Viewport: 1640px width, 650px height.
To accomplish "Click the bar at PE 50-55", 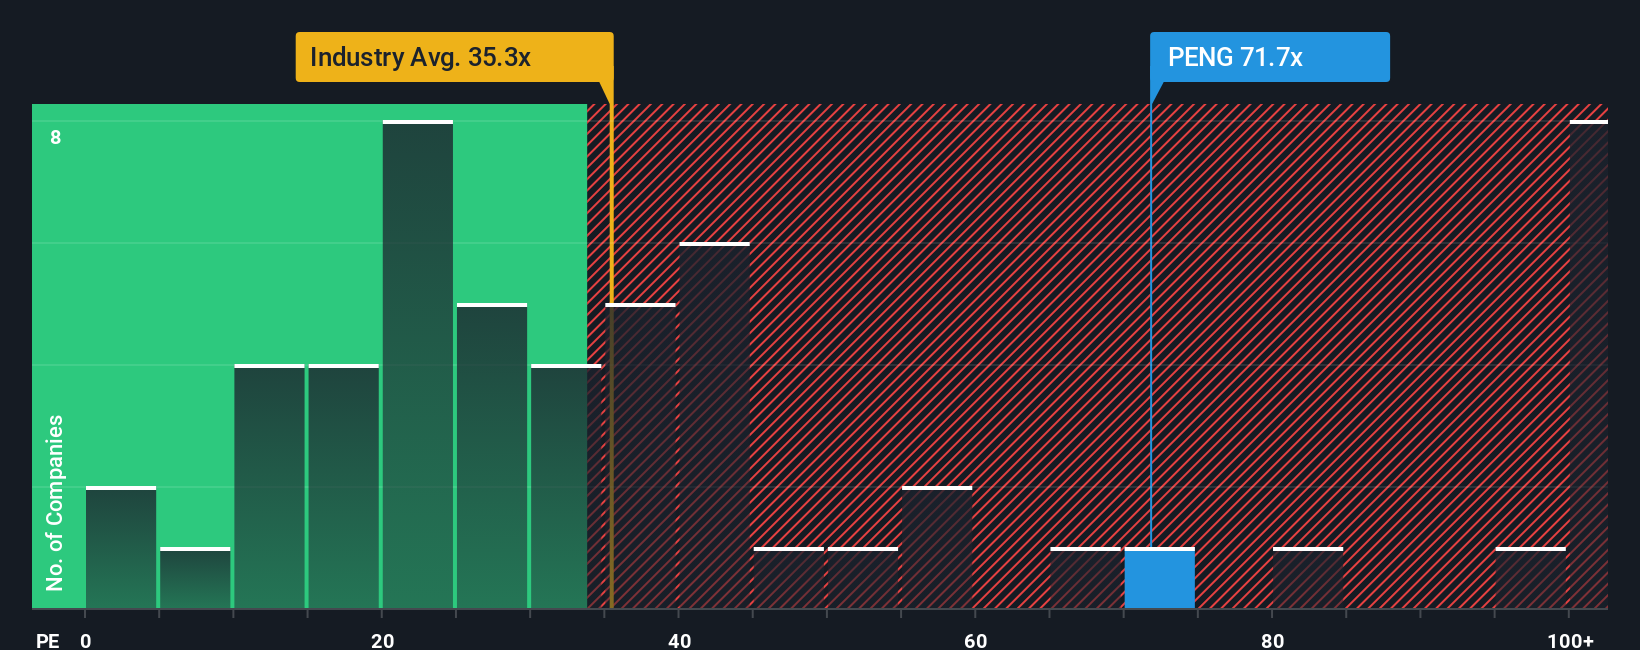I will pyautogui.click(x=863, y=578).
